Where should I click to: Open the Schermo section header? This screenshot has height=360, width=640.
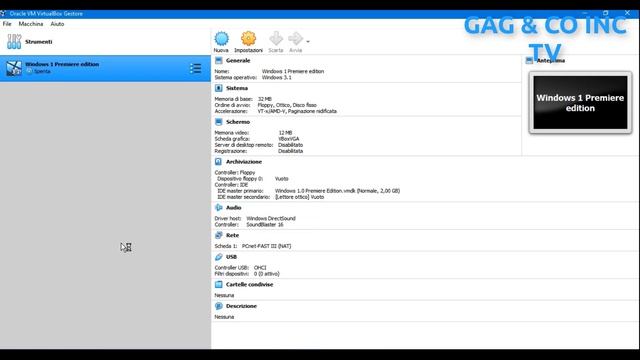tap(238, 122)
